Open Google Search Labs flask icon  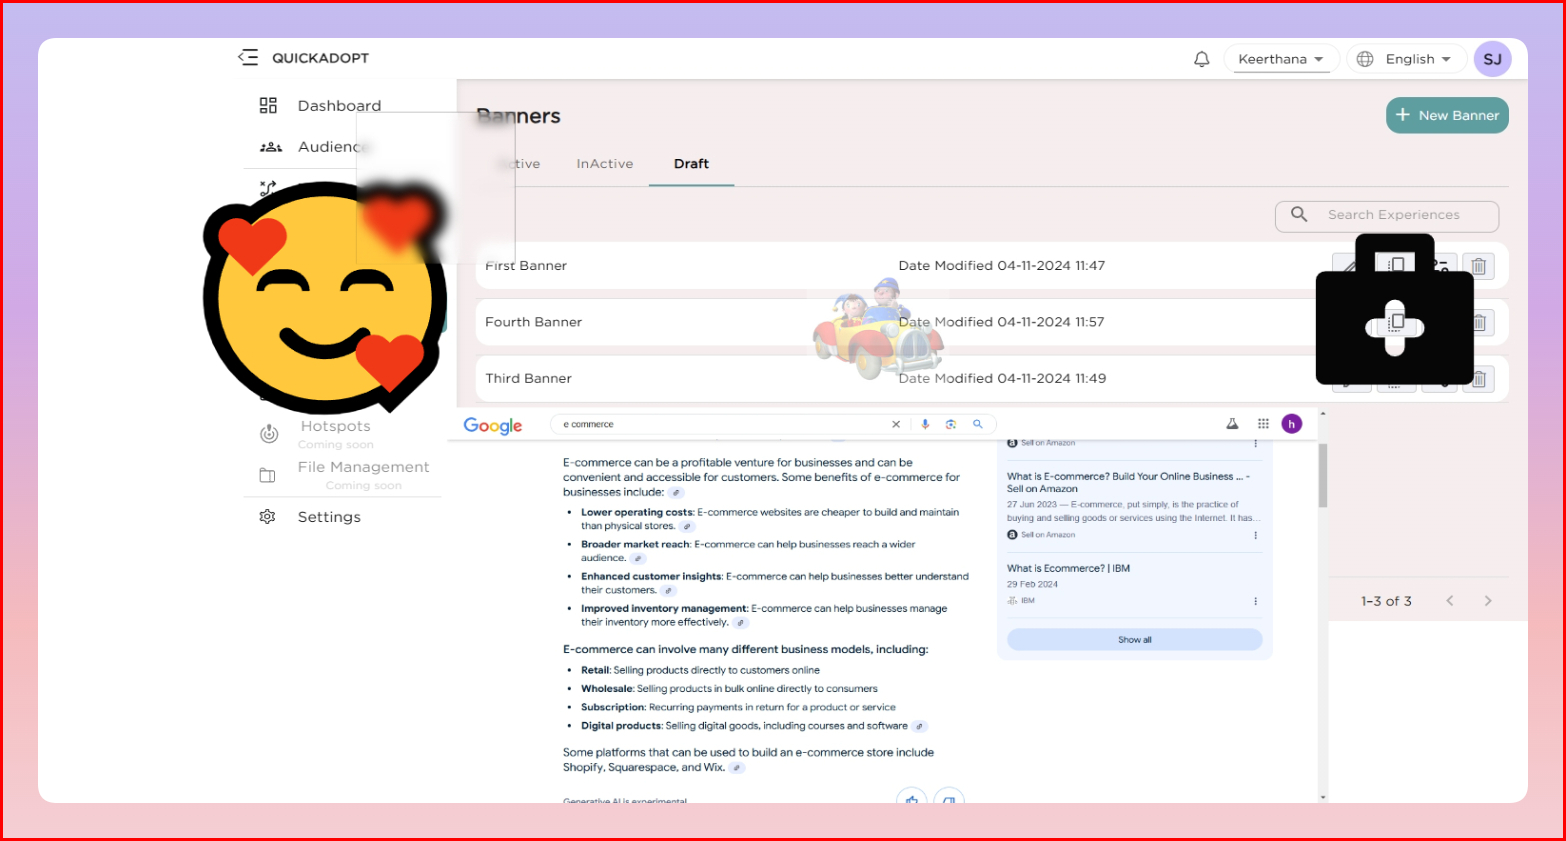(x=1232, y=424)
